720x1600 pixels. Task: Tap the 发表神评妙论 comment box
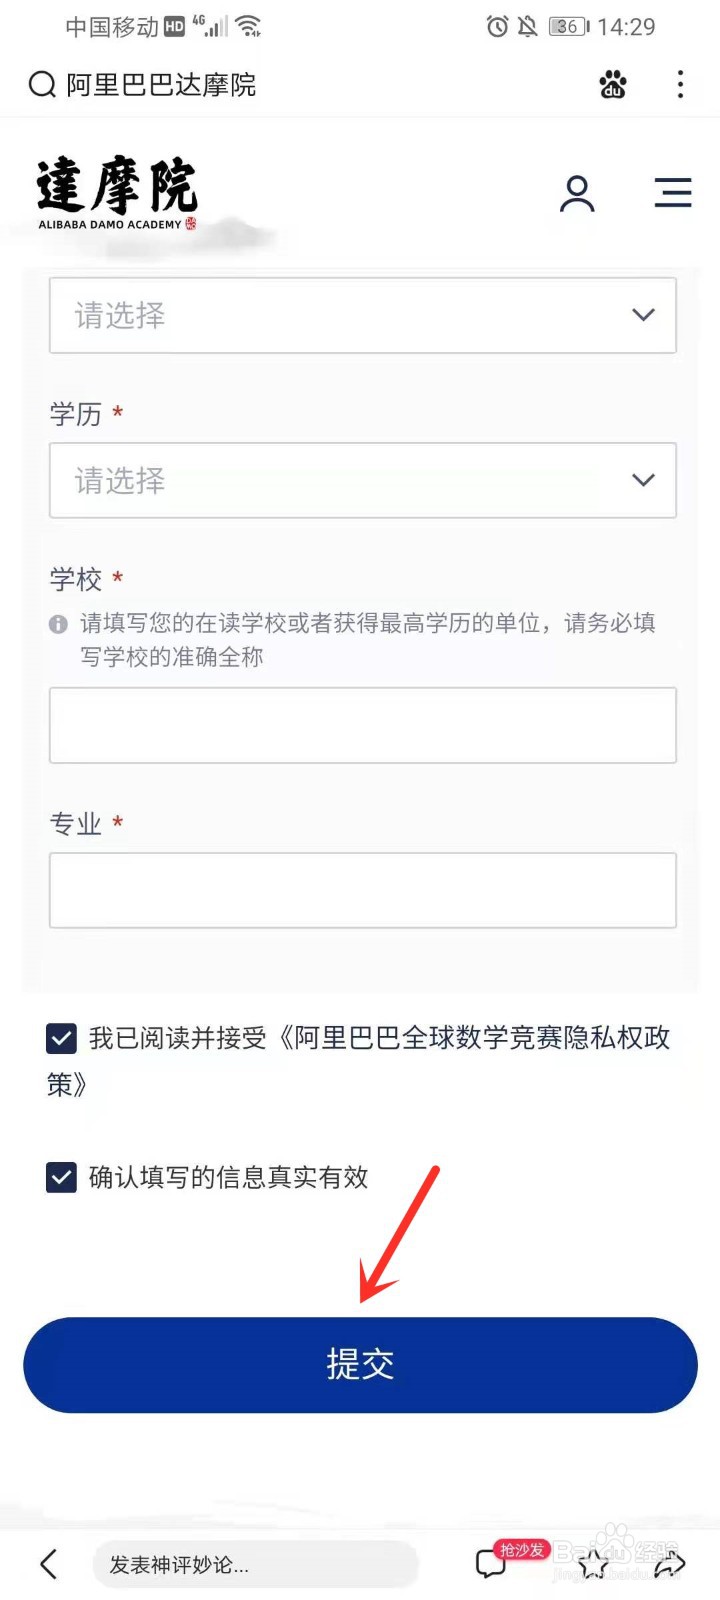pyautogui.click(x=255, y=1564)
